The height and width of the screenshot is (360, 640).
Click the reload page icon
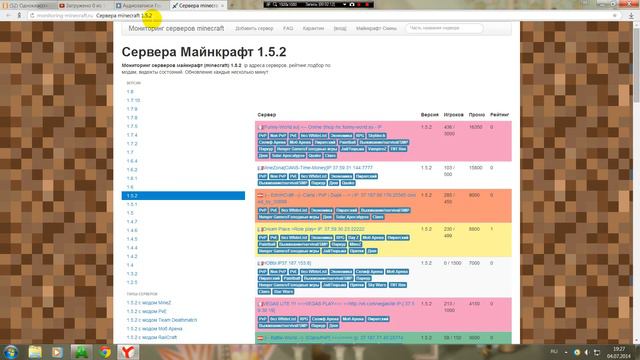tap(32, 16)
